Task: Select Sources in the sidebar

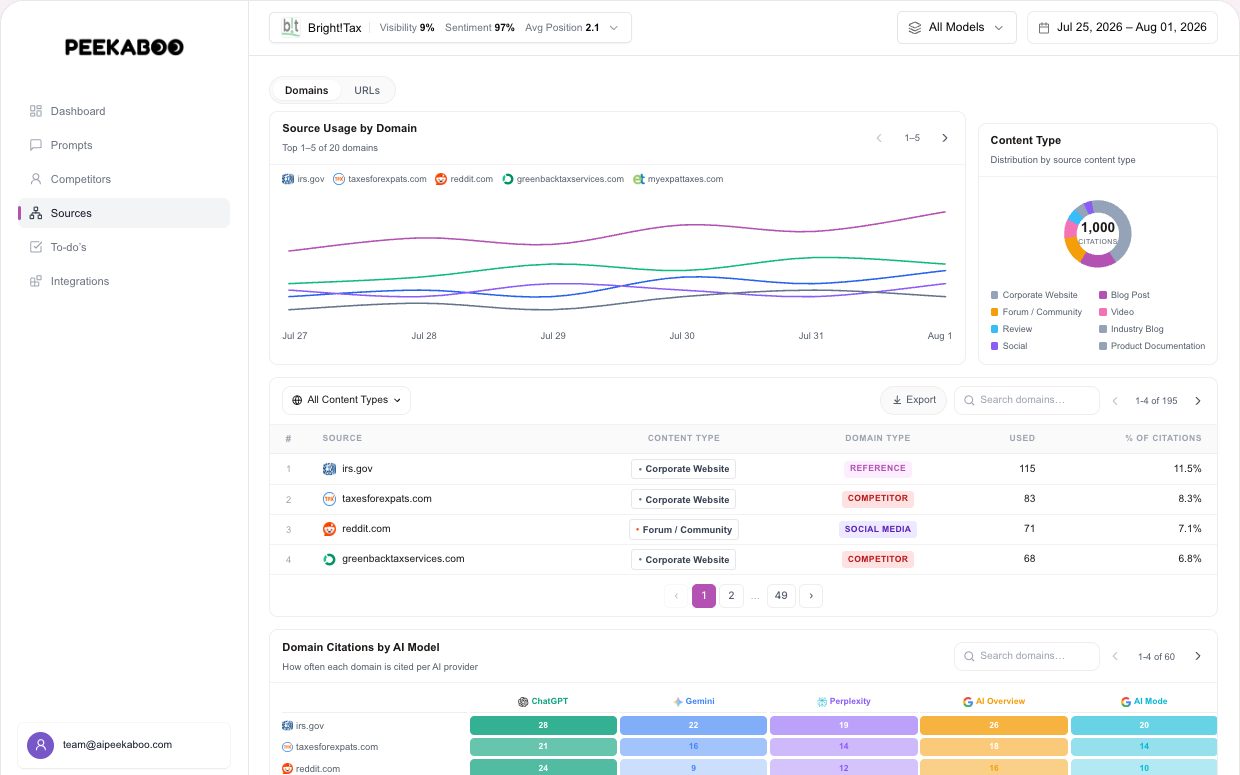Action: pyautogui.click(x=124, y=213)
